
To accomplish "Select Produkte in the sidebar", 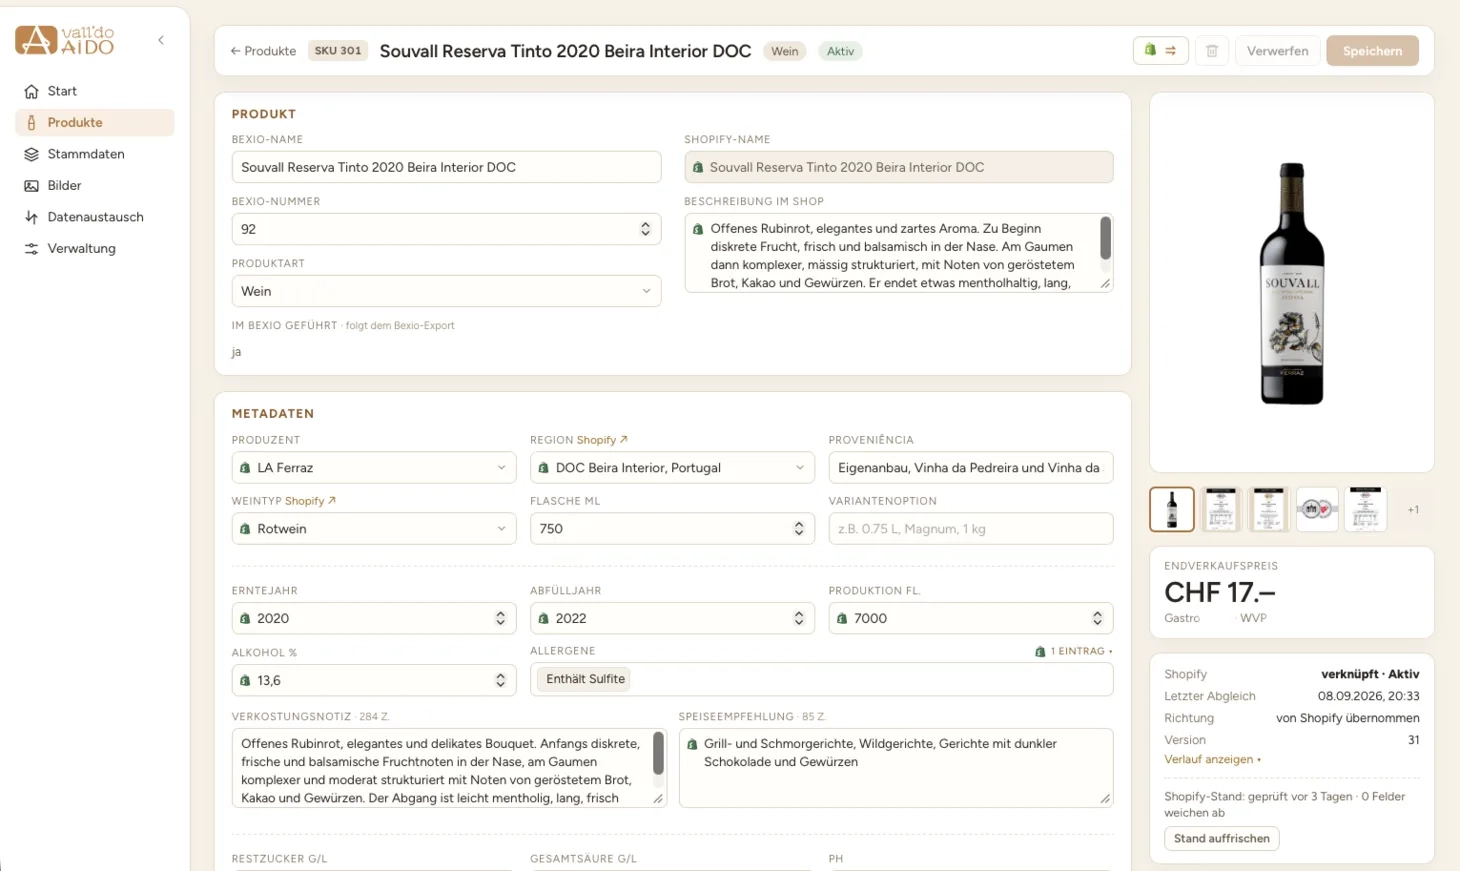I will [x=95, y=122].
